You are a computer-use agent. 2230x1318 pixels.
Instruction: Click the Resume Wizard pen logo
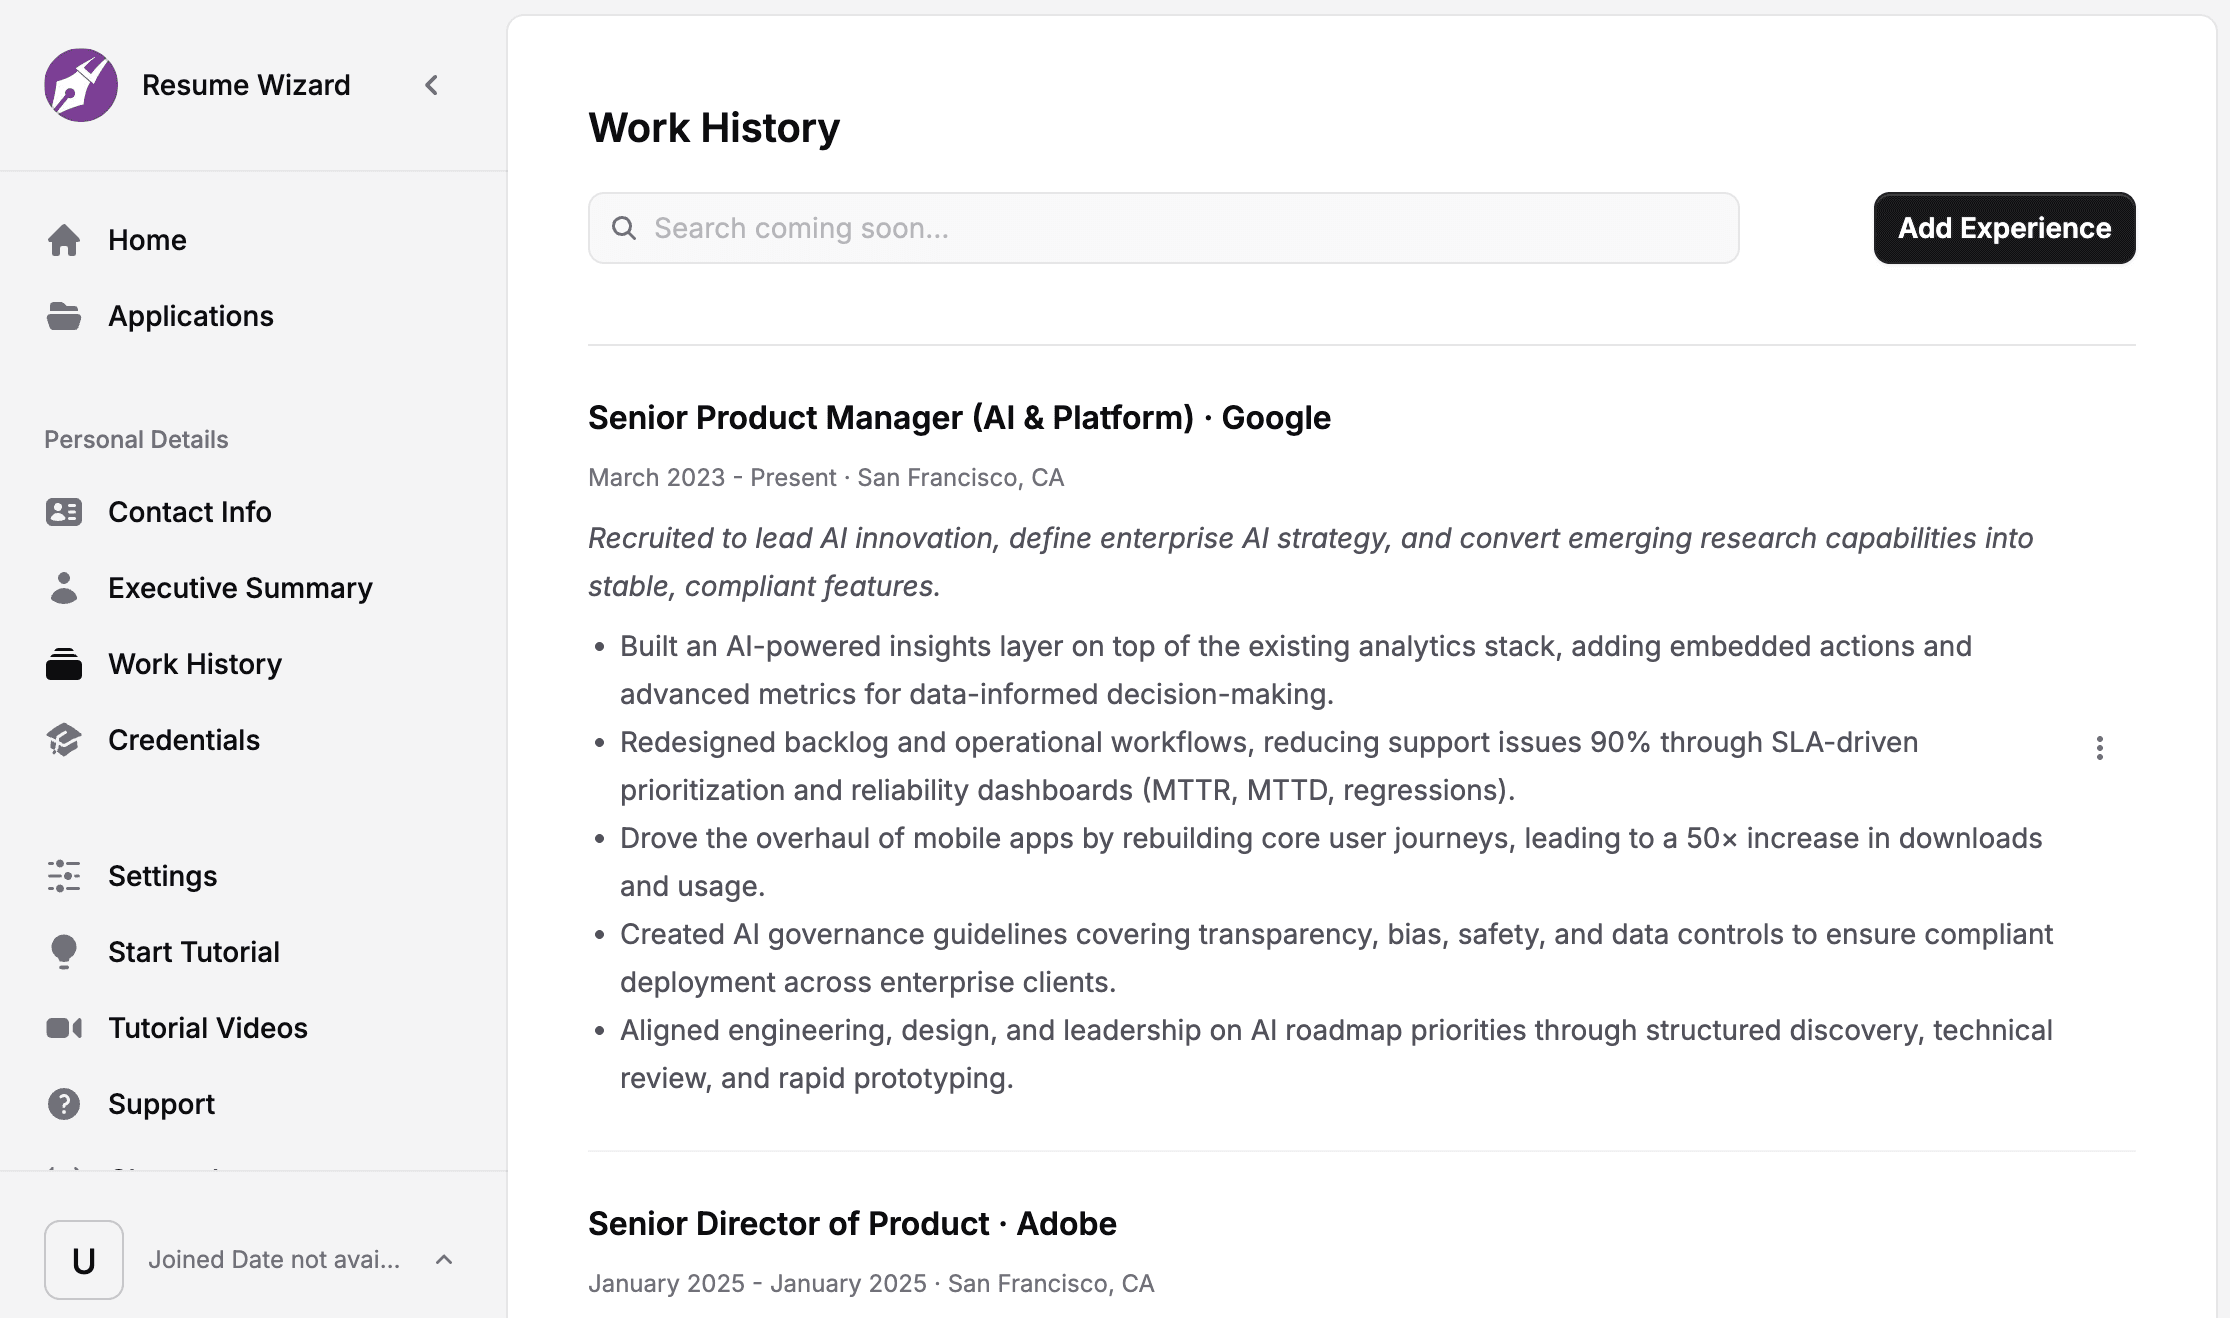click(x=81, y=85)
